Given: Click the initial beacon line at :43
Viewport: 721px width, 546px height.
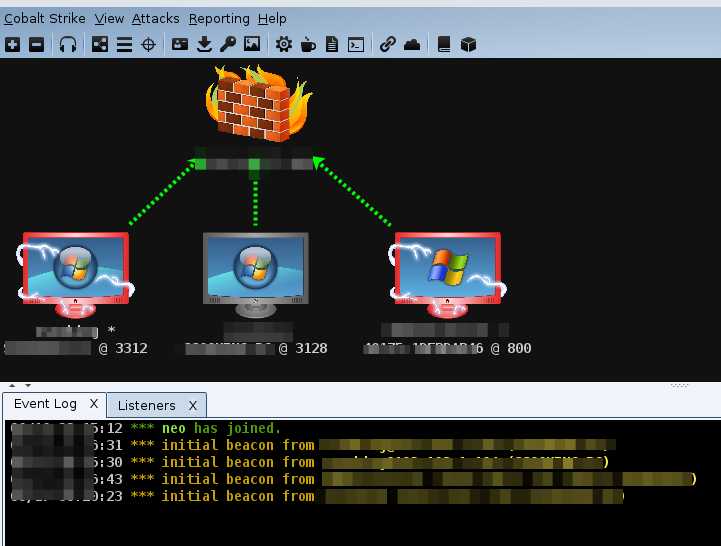Looking at the screenshot, I should tap(353, 479).
